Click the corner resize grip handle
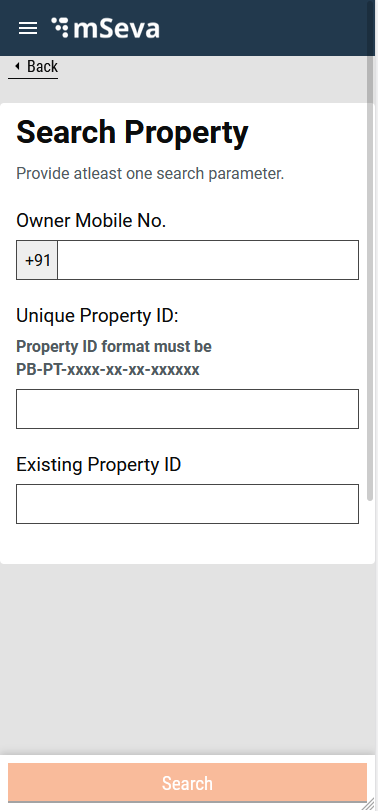Image resolution: width=378 pixels, height=811 pixels. [x=368, y=803]
